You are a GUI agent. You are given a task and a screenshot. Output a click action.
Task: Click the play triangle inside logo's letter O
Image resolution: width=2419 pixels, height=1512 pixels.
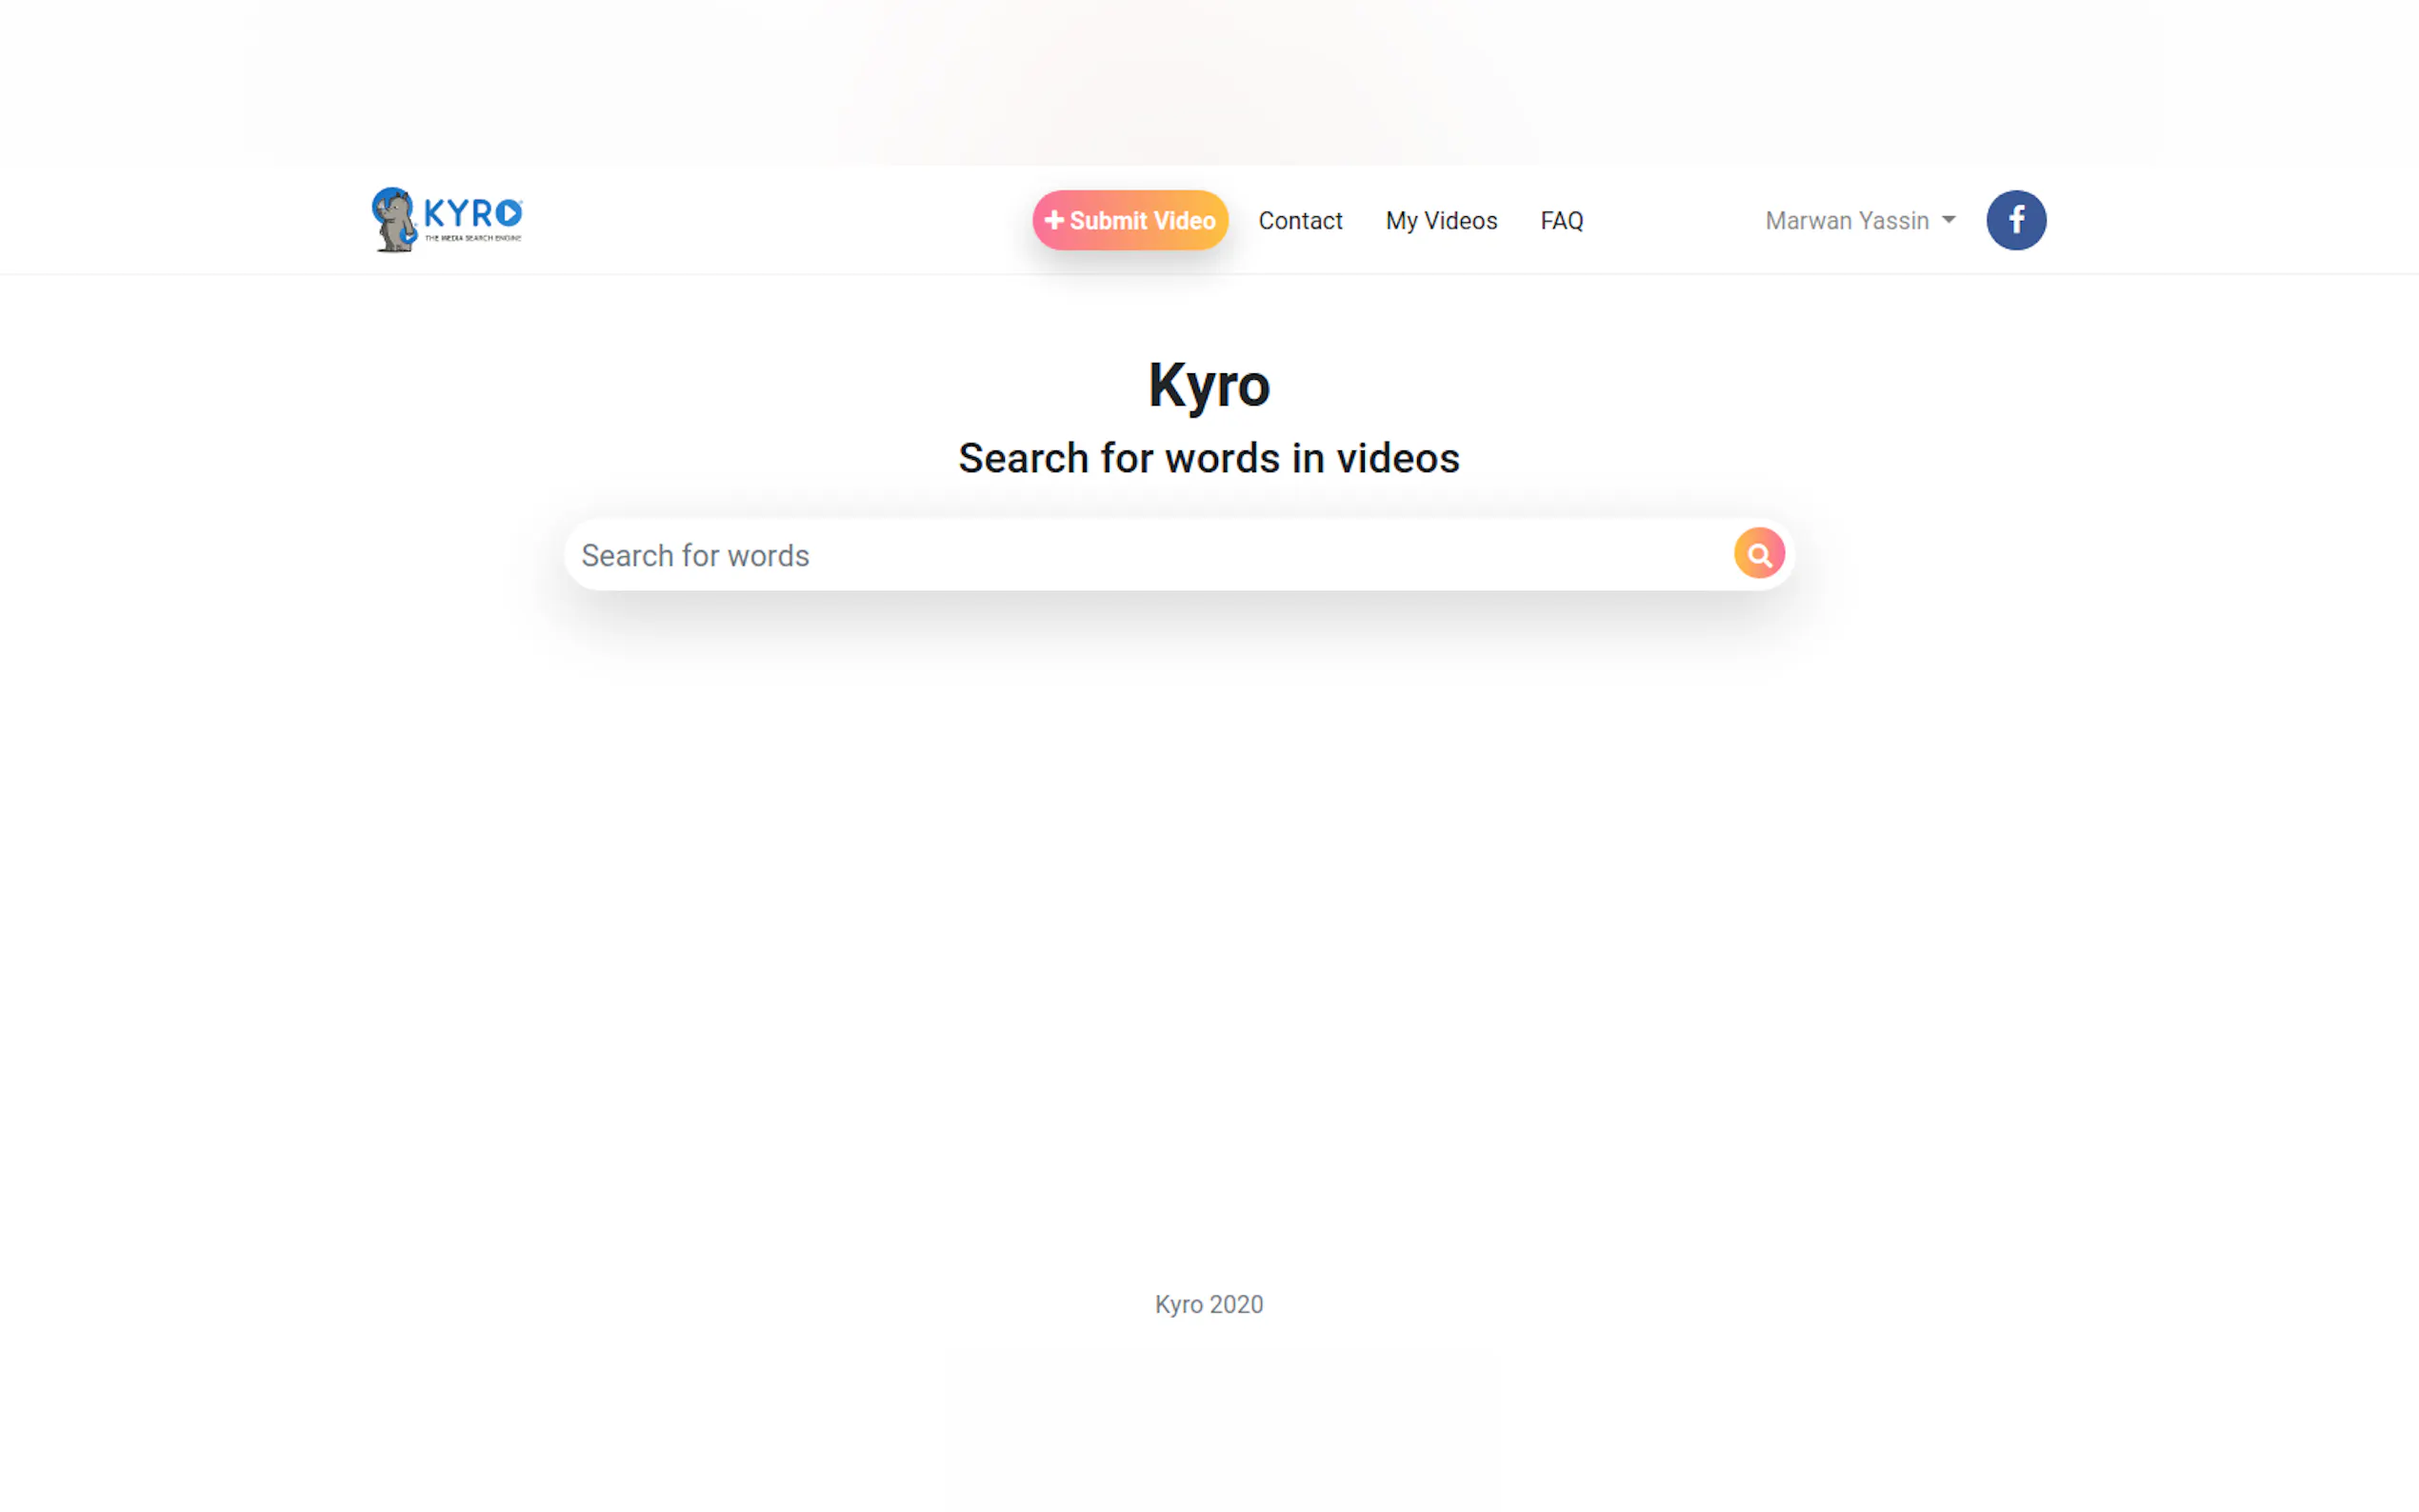pos(509,213)
